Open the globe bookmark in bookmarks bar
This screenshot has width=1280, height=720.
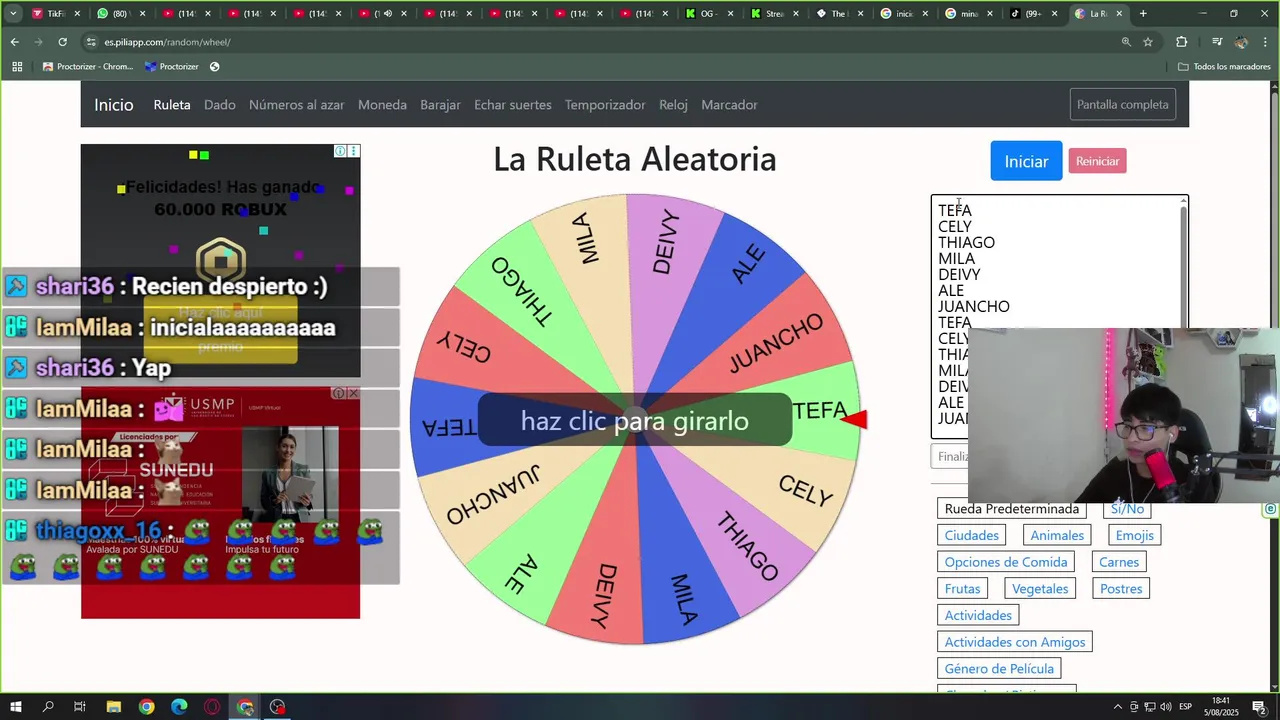click(x=214, y=67)
